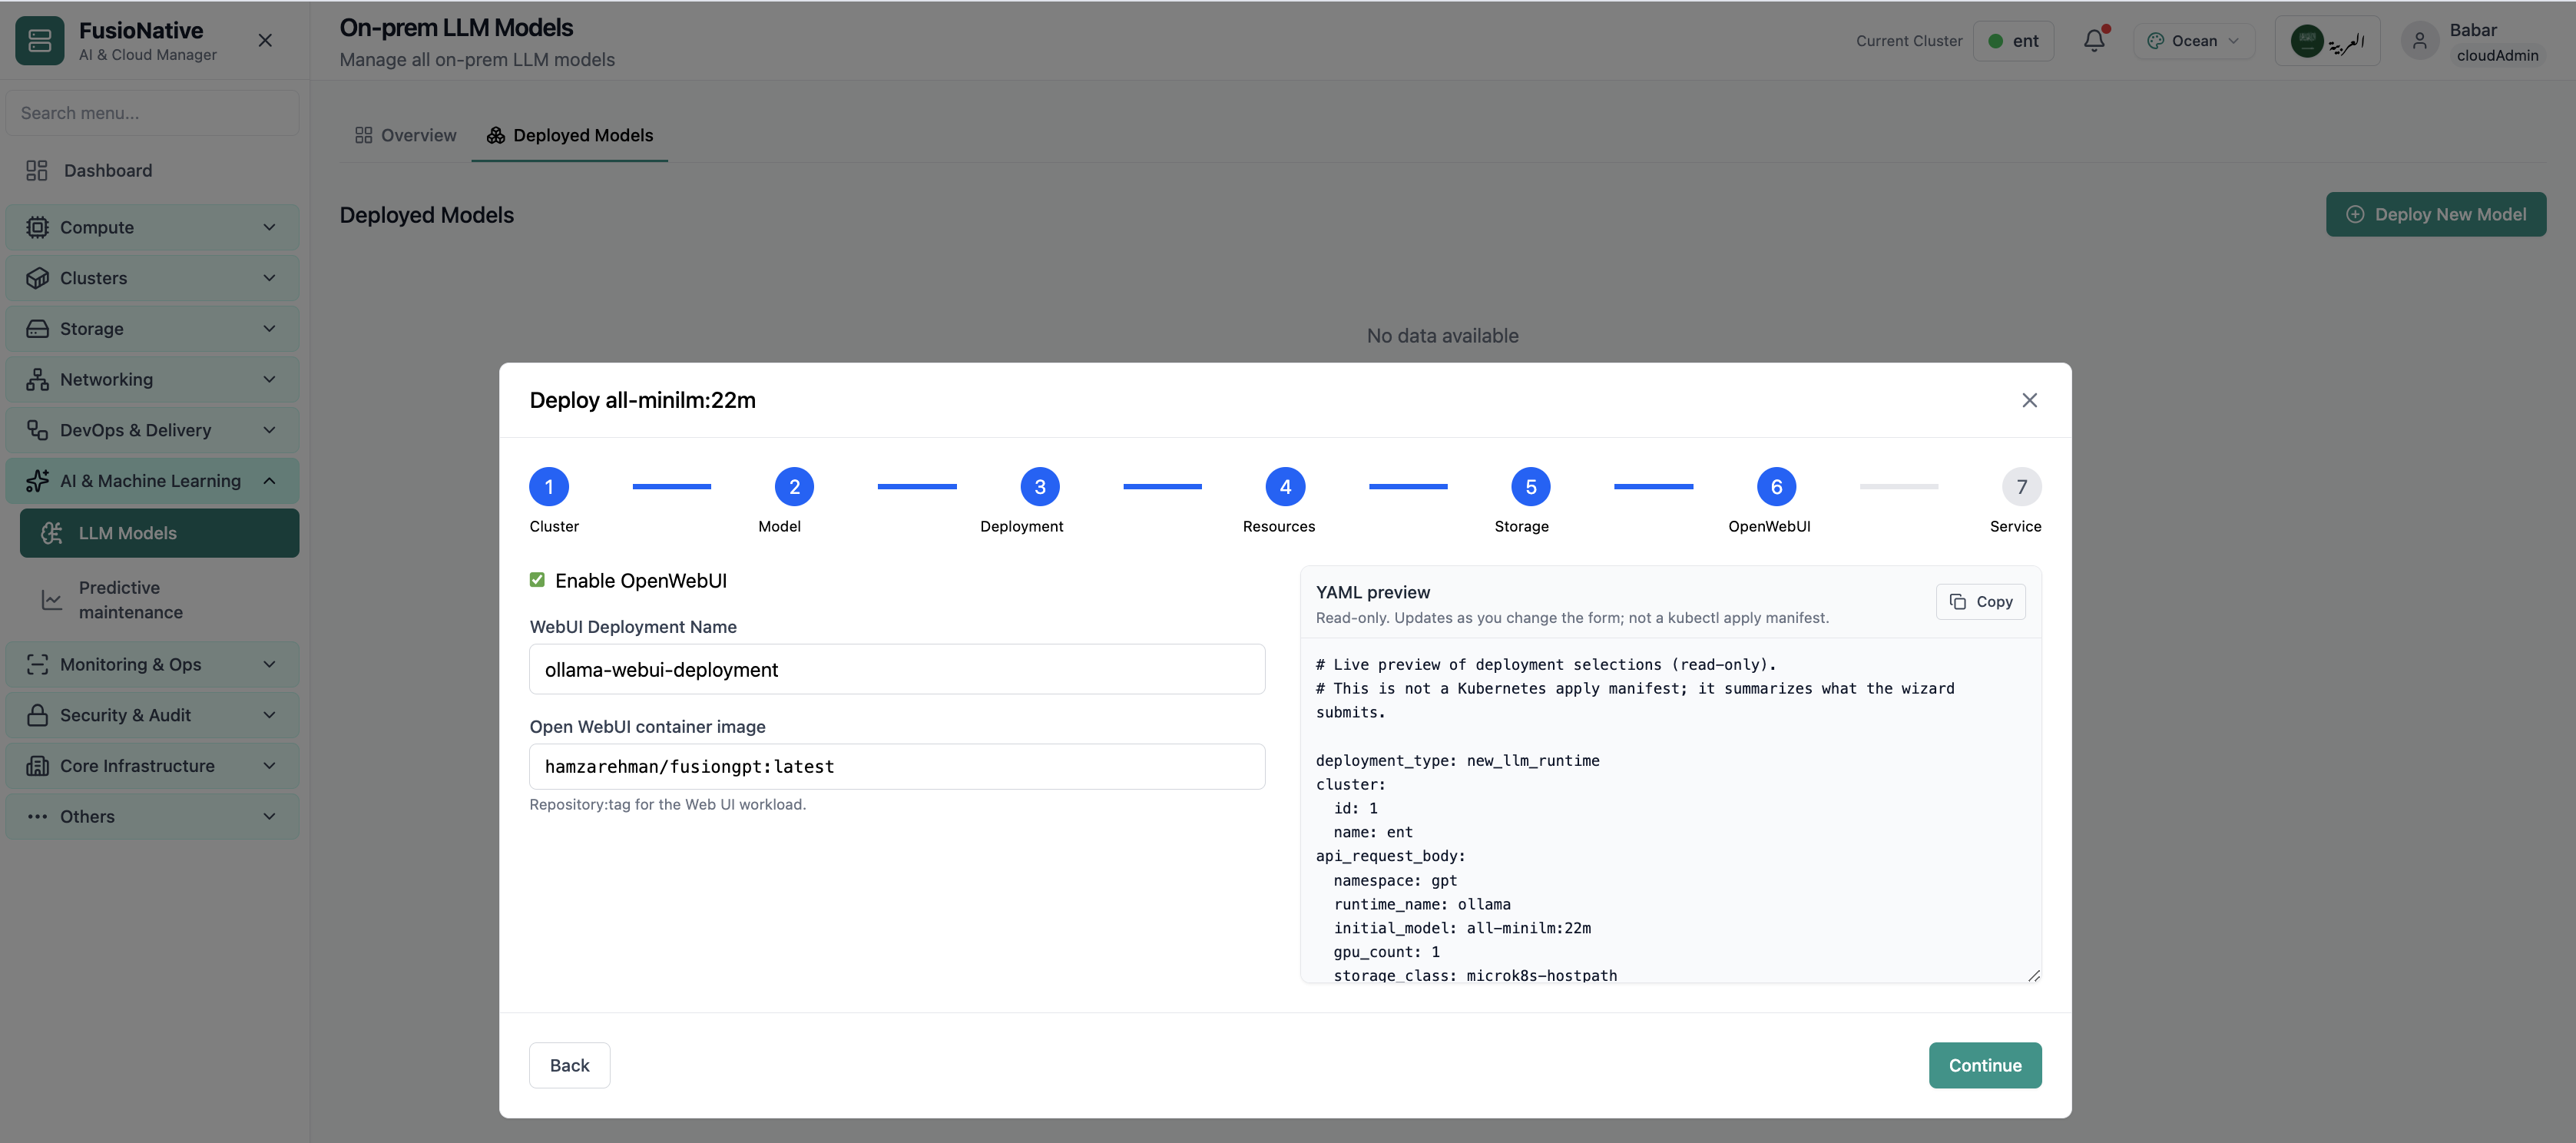Viewport: 2576px width, 1143px height.
Task: Click the Predictive maintenance chart icon
Action: 52,600
